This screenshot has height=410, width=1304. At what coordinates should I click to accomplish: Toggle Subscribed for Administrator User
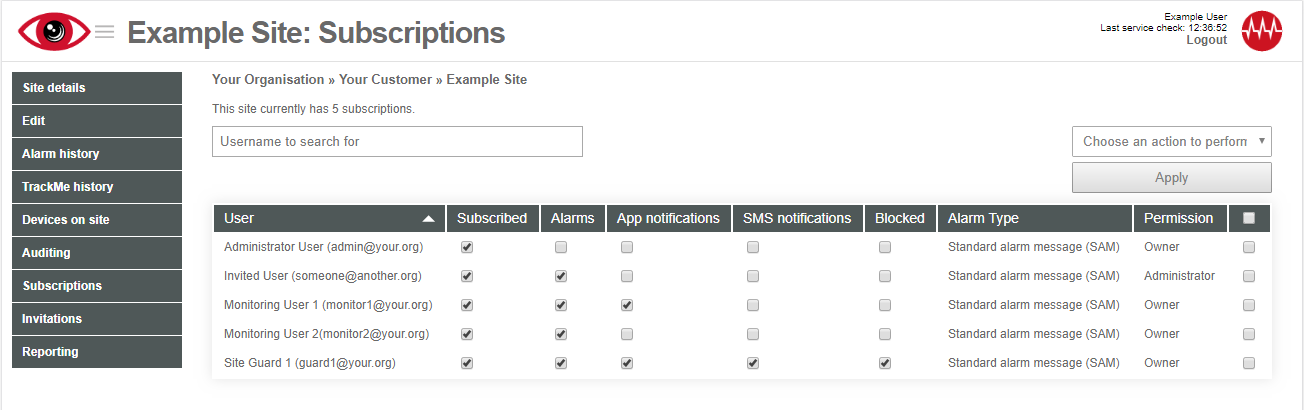467,247
